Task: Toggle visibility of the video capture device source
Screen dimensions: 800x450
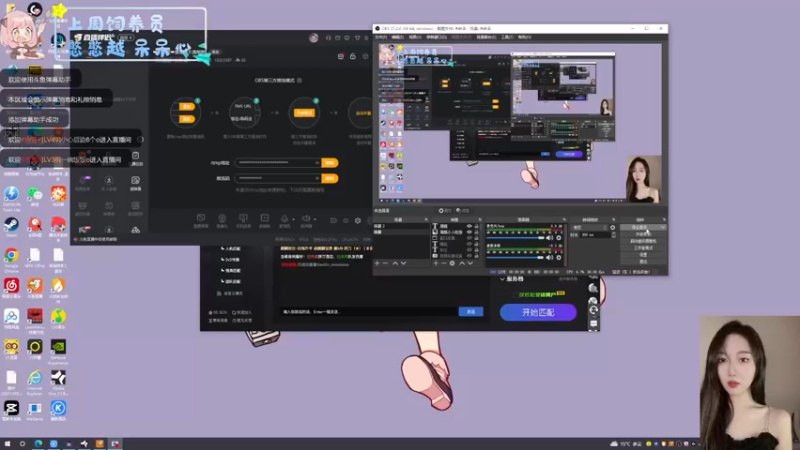Action: coord(469,256)
